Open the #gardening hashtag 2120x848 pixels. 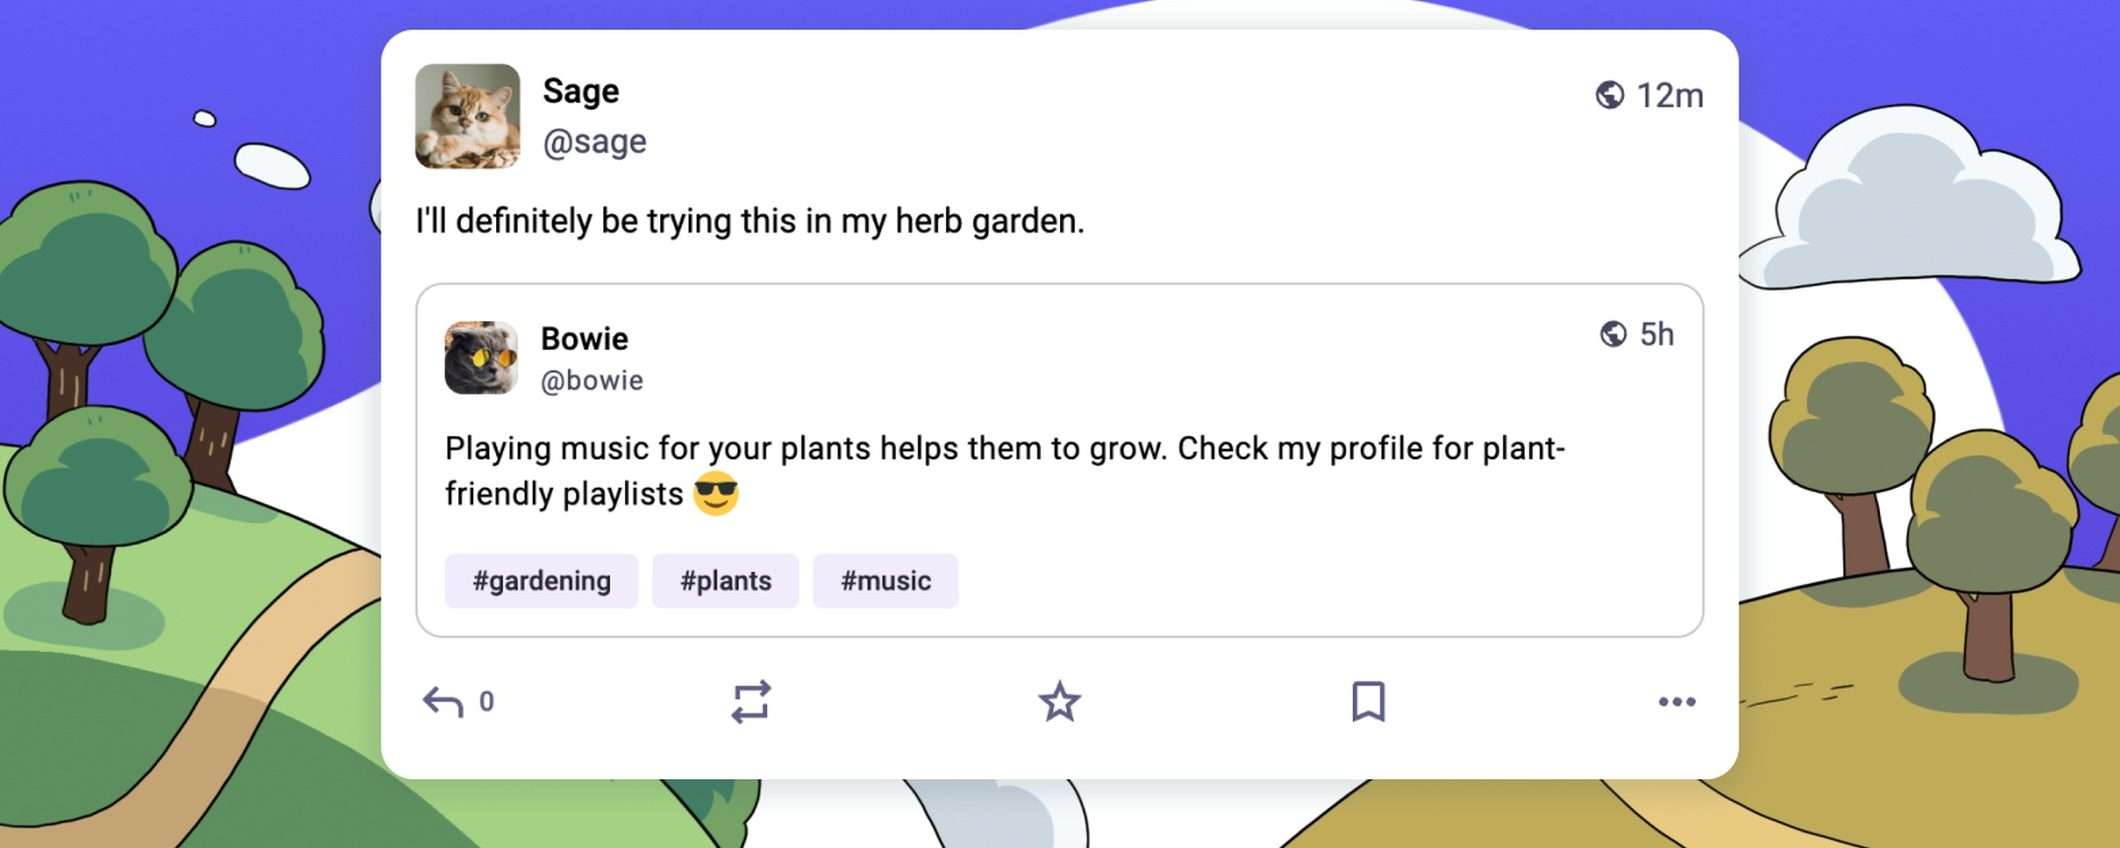541,580
